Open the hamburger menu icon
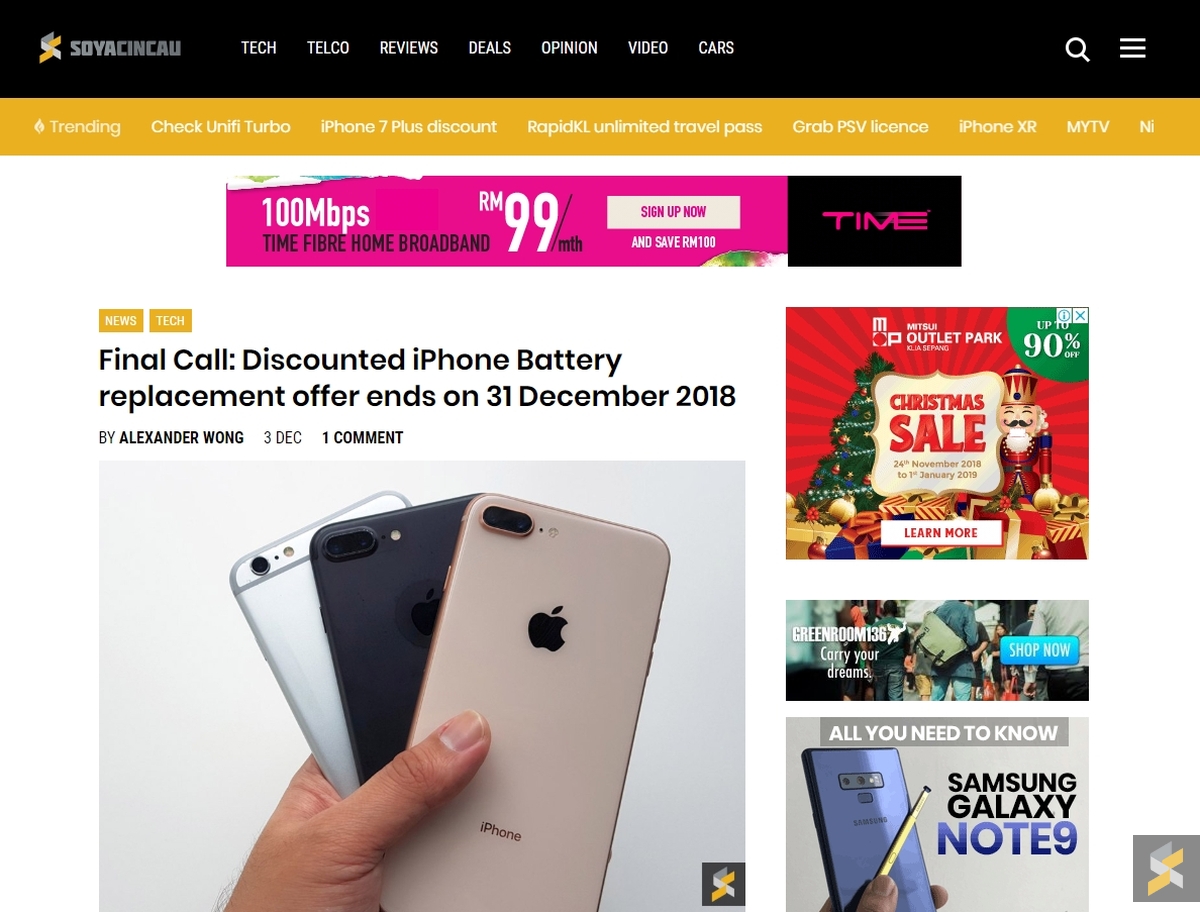This screenshot has width=1200, height=912. 1132,48
